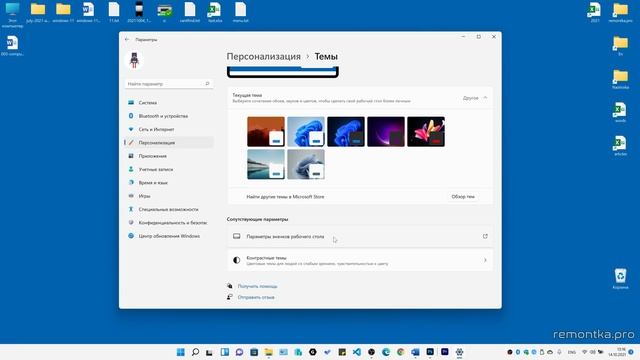Open Google Chrome from taskbar
Image resolution: width=640 pixels, height=360 pixels.
pos(400,352)
